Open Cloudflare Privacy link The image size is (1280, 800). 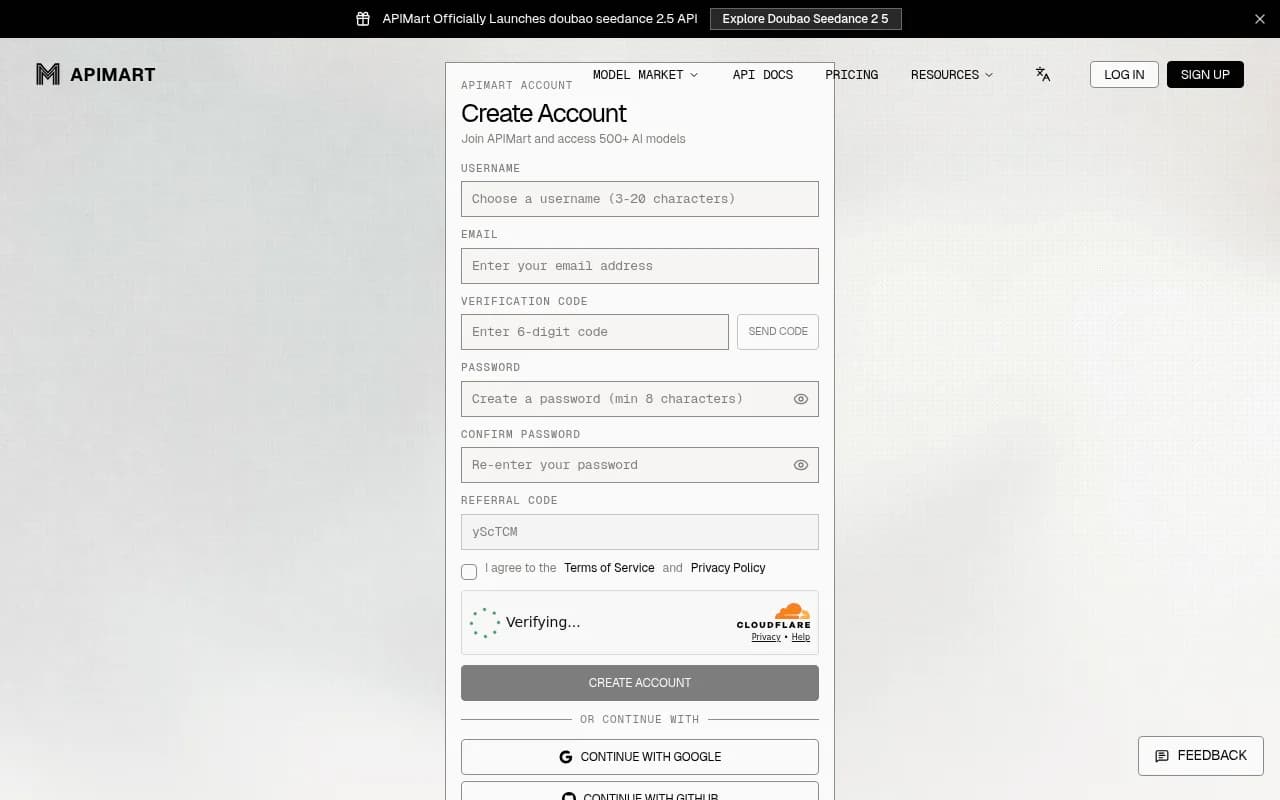[766, 637]
